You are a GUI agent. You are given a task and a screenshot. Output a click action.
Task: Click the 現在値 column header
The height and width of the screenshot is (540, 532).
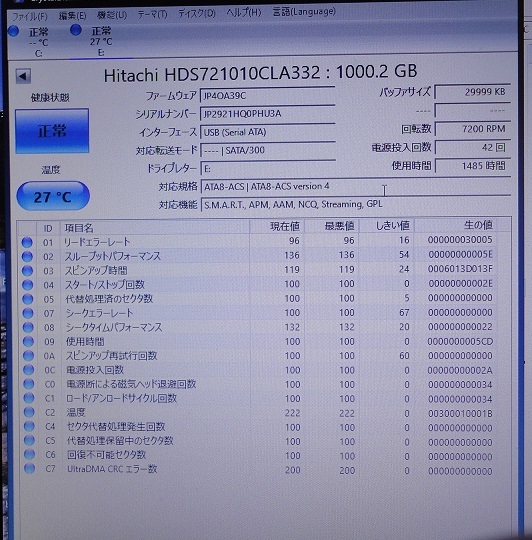(277, 226)
